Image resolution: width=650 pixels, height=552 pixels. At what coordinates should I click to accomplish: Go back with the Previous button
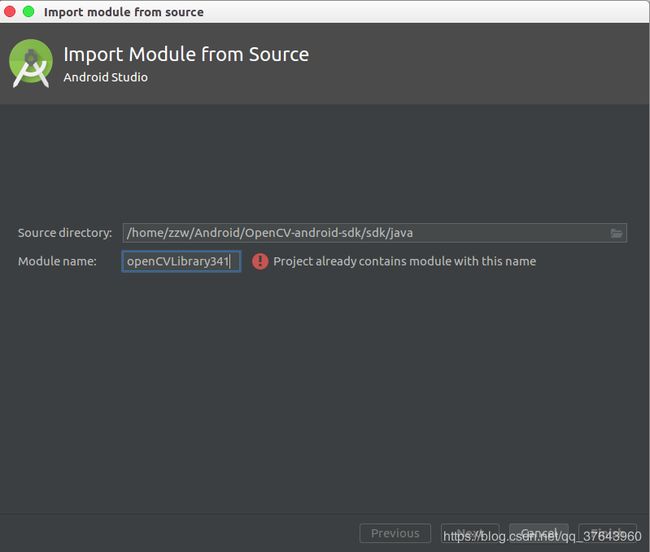click(395, 533)
